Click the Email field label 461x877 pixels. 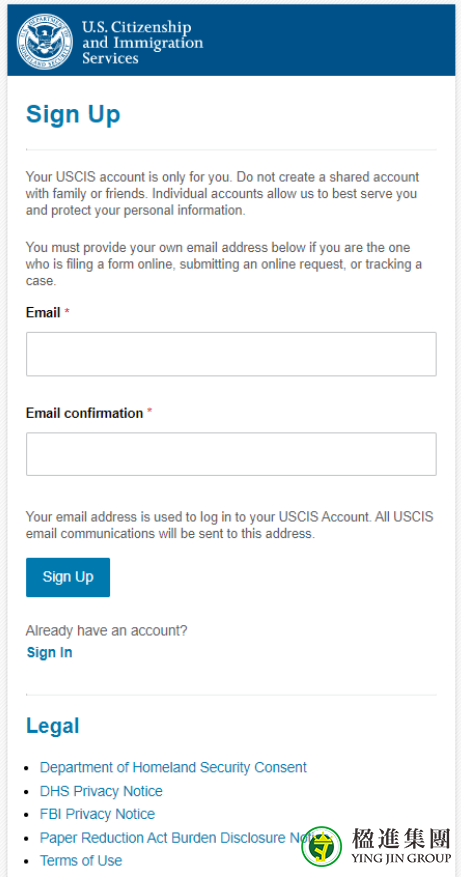point(43,313)
